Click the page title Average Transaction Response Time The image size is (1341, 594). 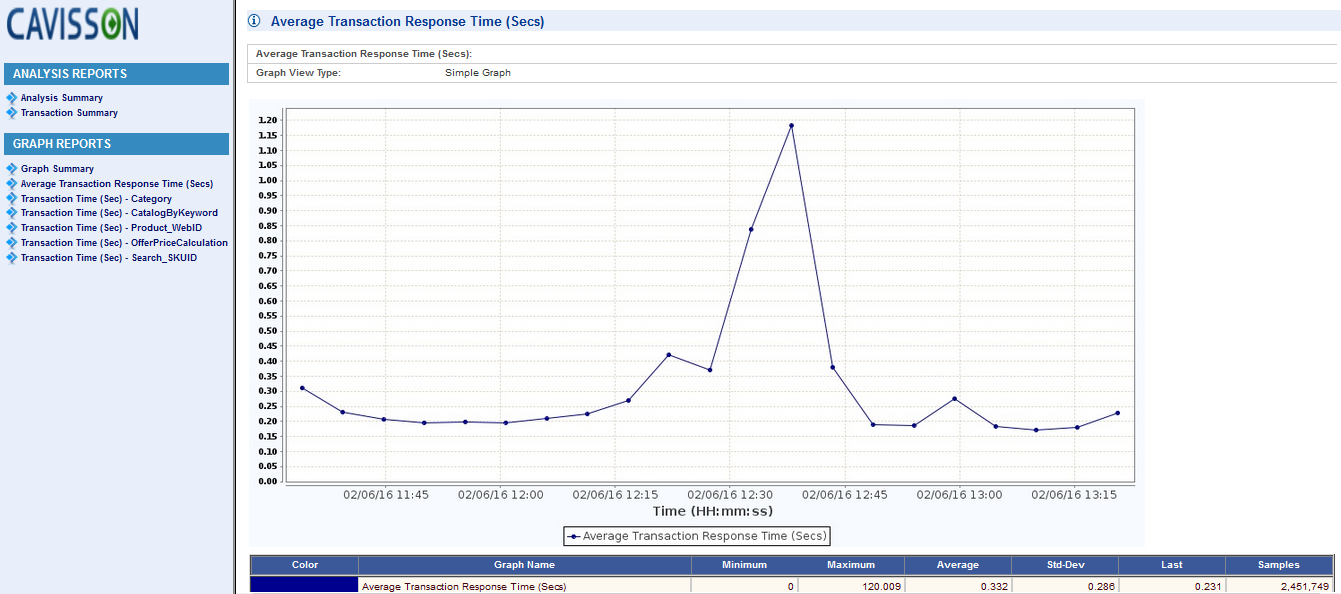click(x=408, y=21)
